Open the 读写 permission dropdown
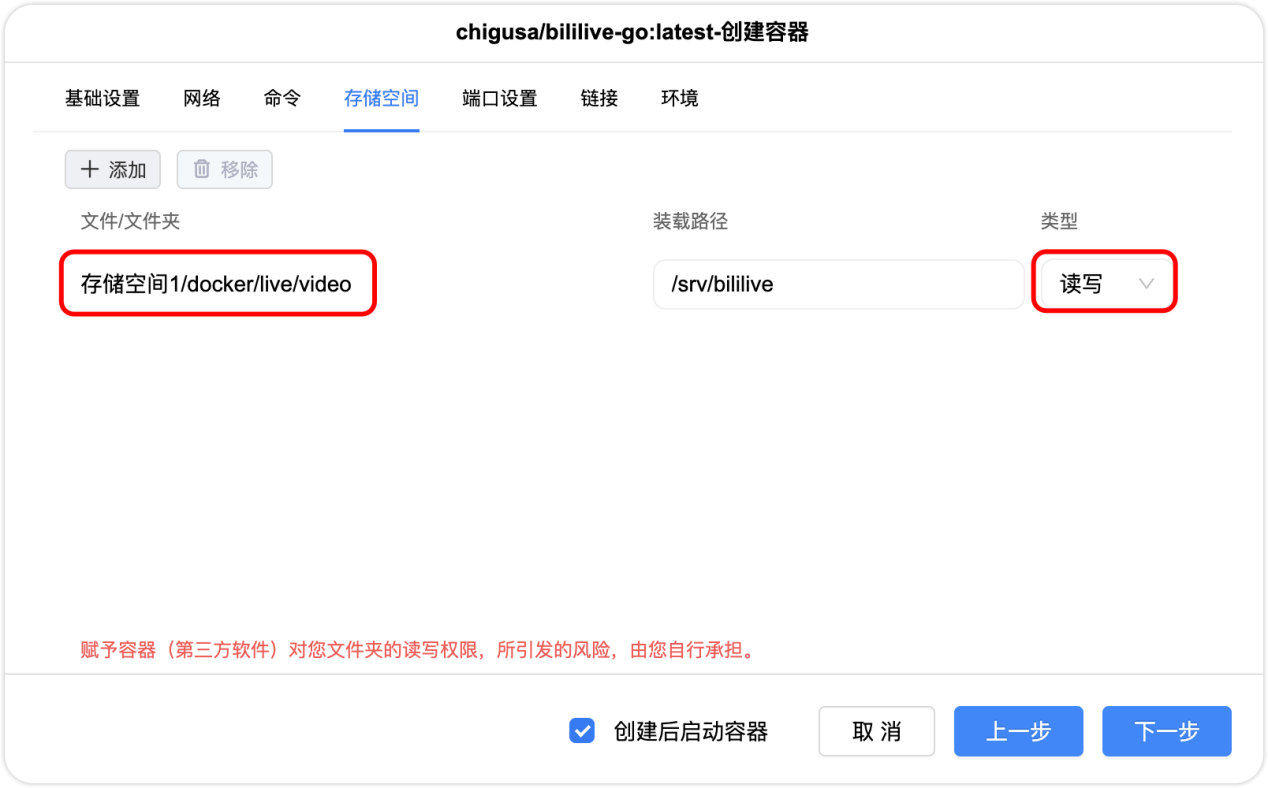 (1103, 284)
